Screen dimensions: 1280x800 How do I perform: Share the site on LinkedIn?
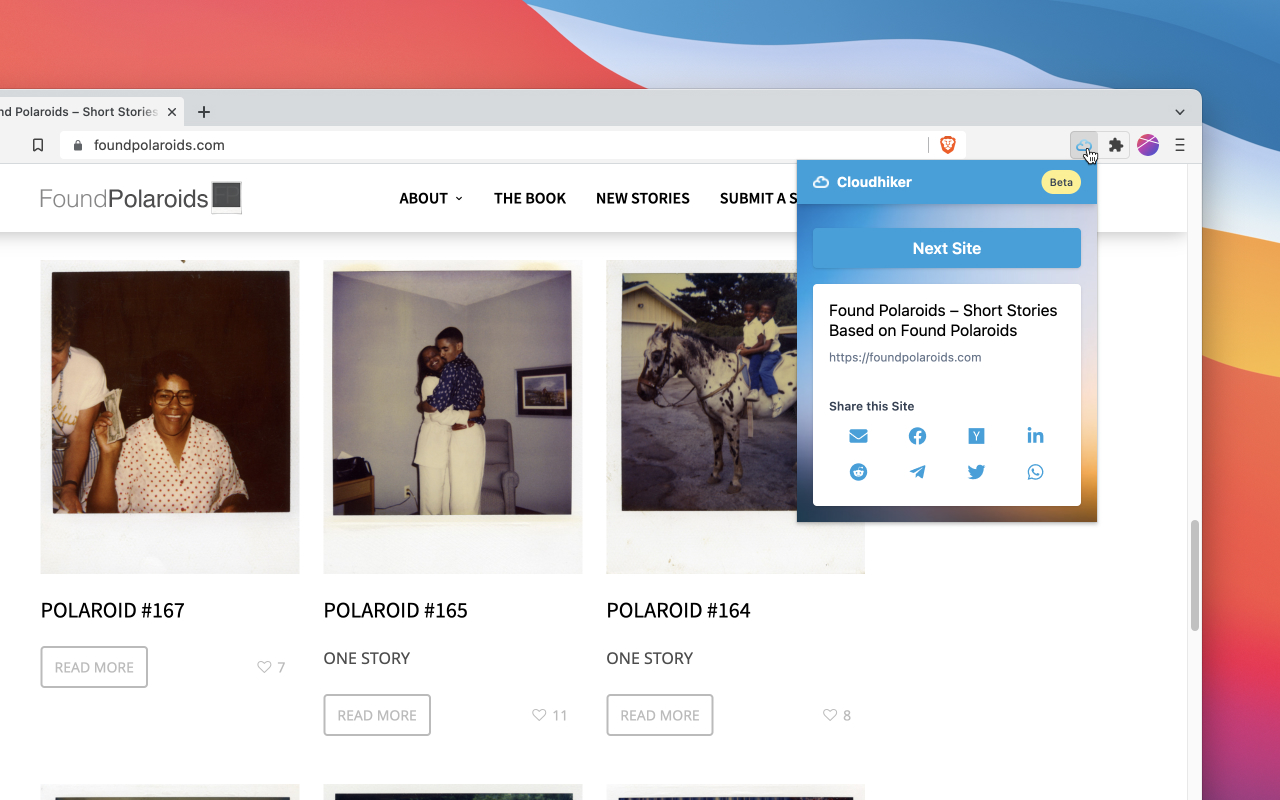point(1035,436)
